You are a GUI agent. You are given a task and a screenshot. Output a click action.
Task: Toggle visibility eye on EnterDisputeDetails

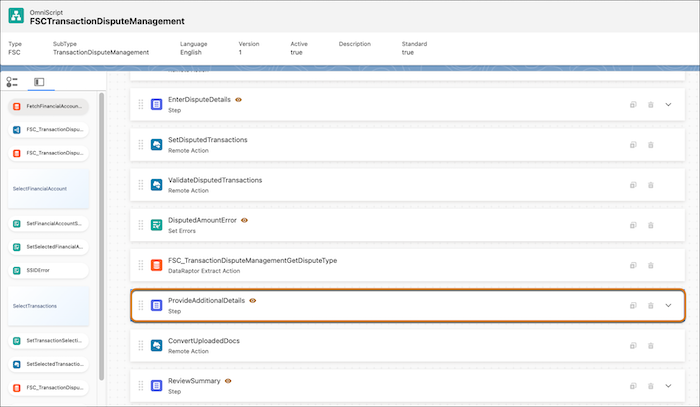(x=238, y=100)
